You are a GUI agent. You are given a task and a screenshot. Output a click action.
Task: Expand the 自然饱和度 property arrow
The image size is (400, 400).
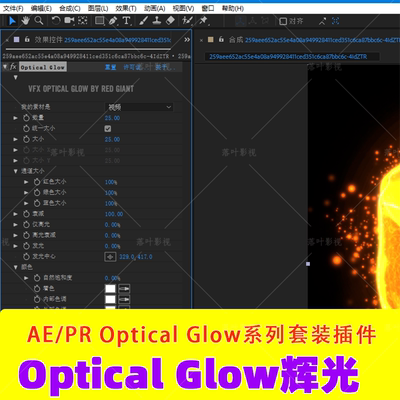tap(26, 278)
